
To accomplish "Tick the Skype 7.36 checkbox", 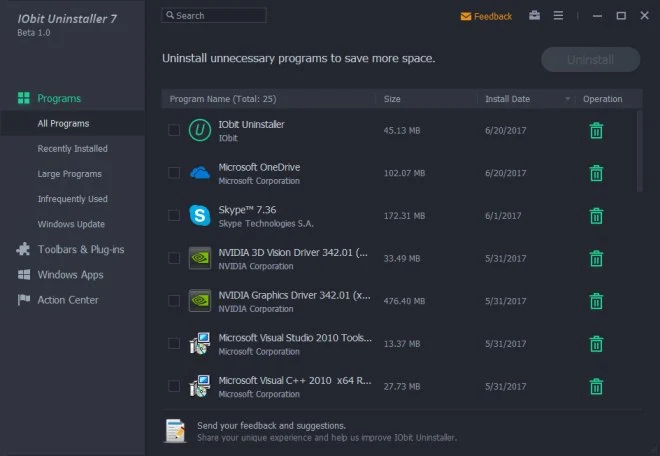I will tap(174, 216).
